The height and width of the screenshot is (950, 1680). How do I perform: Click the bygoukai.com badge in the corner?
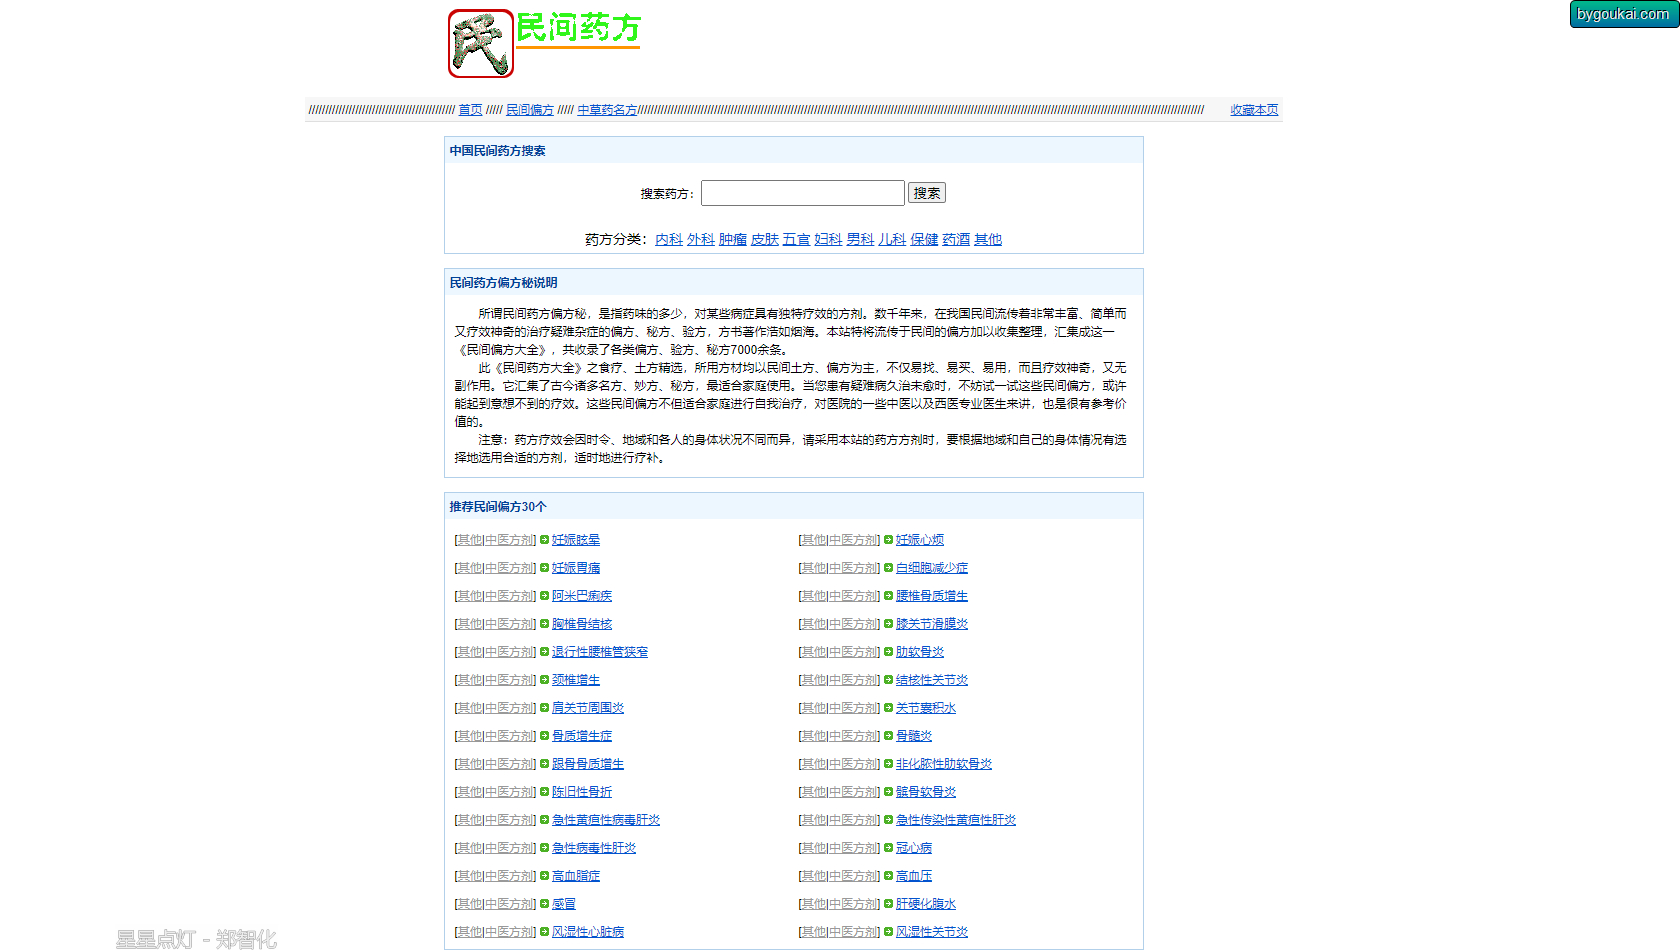(x=1623, y=14)
